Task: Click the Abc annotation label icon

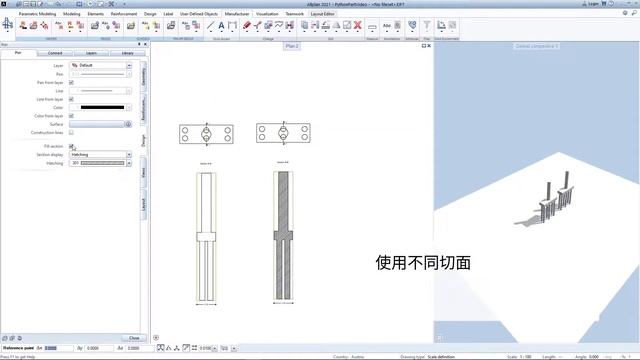Action: (387, 25)
